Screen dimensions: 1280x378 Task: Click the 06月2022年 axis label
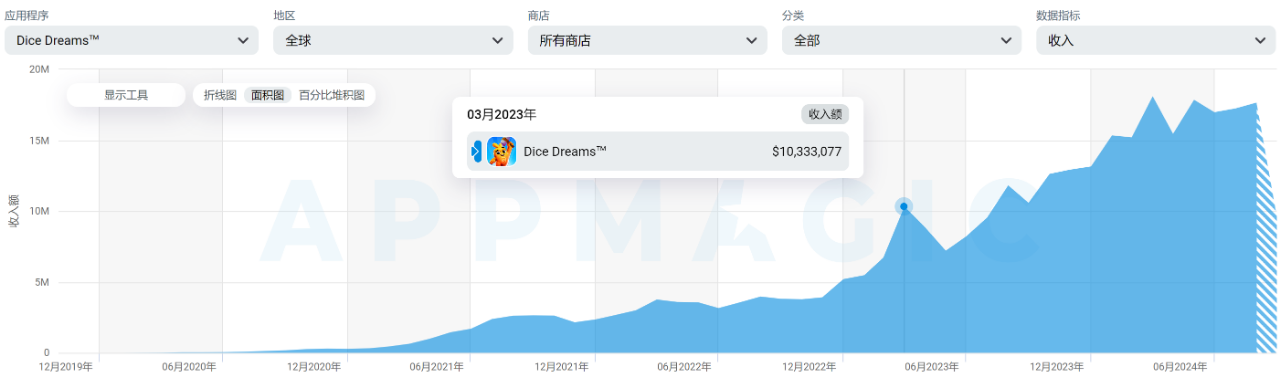pos(685,366)
